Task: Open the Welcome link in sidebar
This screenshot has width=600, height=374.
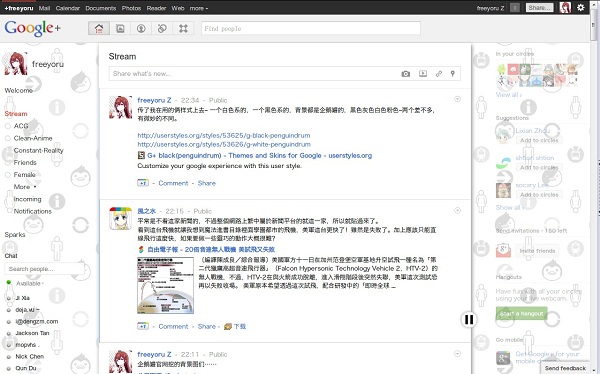Action: click(x=18, y=90)
